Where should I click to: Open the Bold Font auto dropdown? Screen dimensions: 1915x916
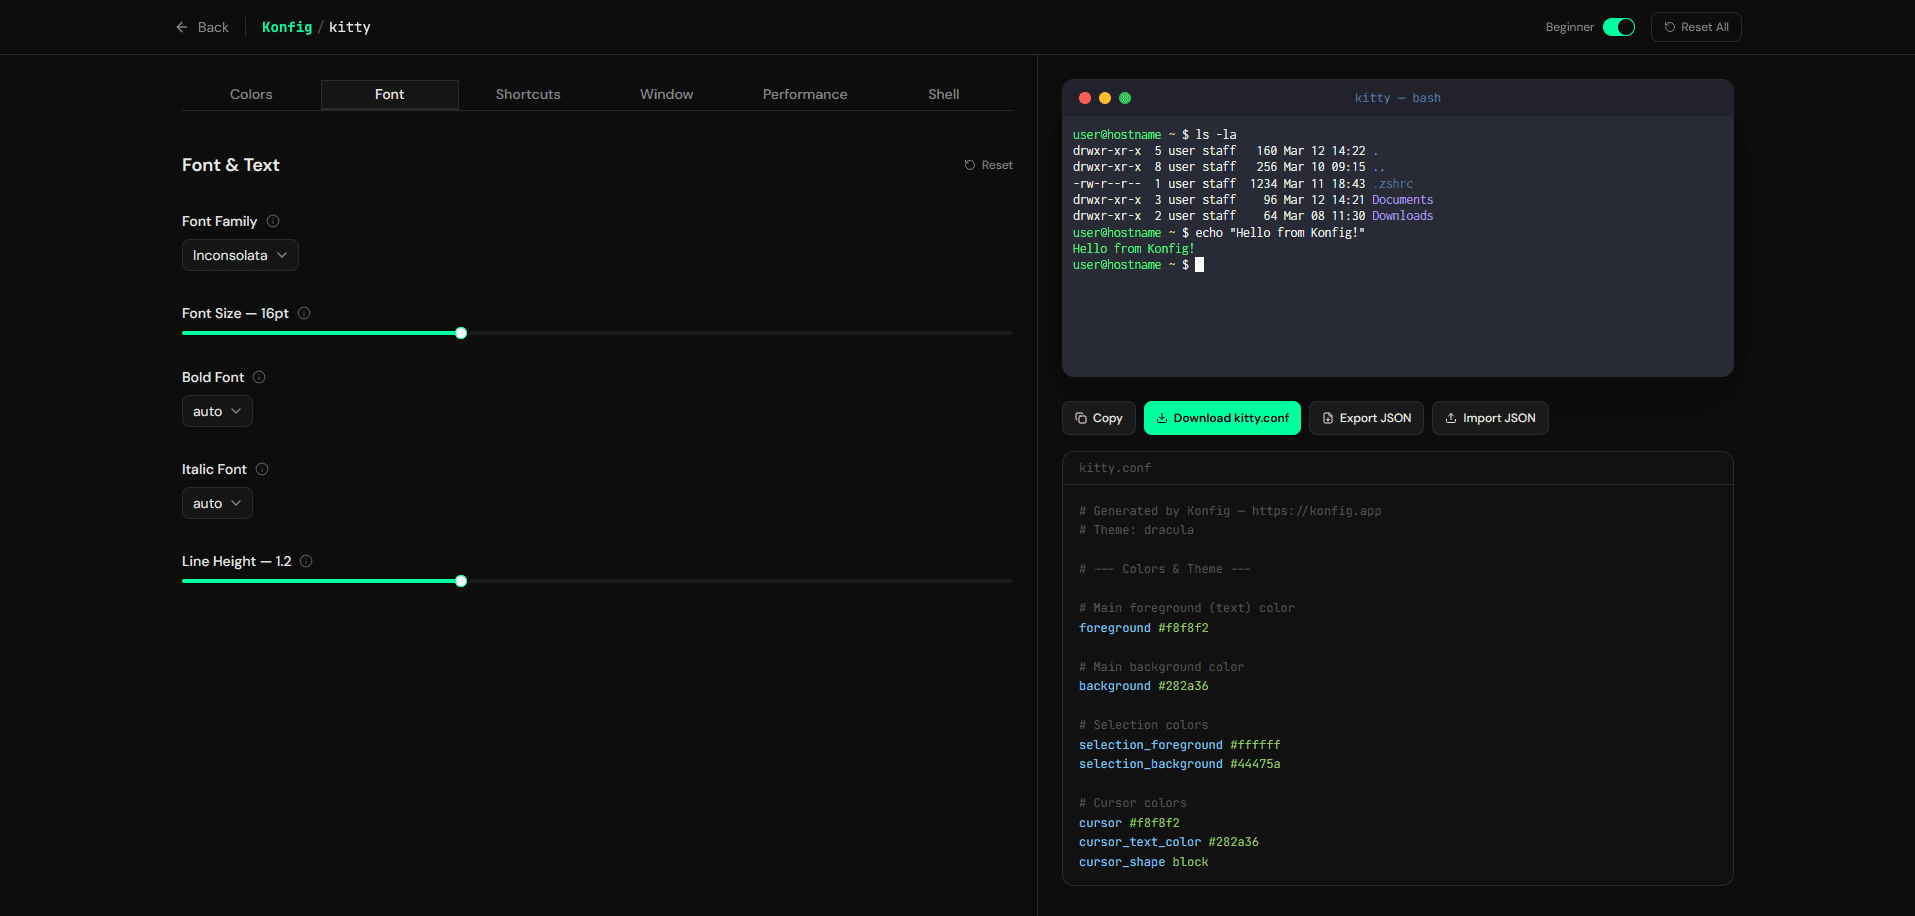217,411
